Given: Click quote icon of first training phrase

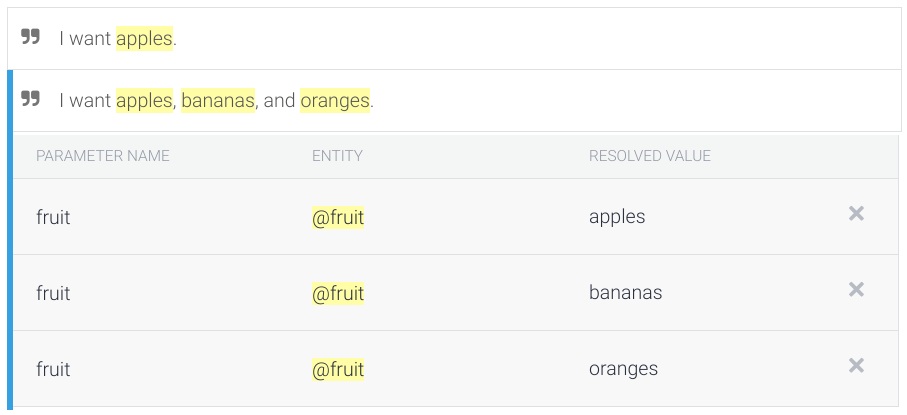Looking at the screenshot, I should (31, 38).
